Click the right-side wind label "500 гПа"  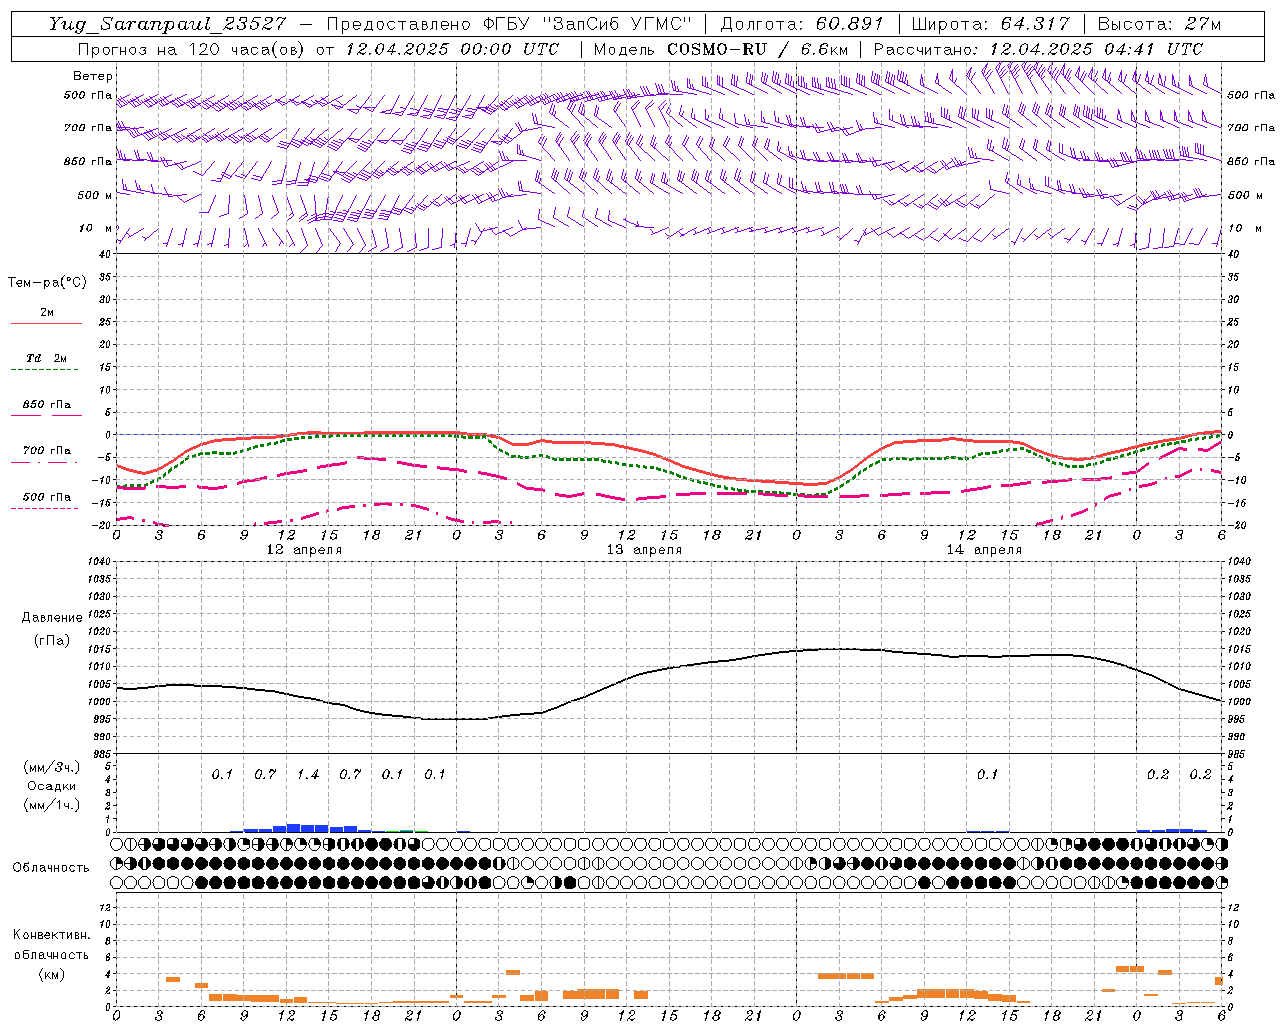[1251, 95]
